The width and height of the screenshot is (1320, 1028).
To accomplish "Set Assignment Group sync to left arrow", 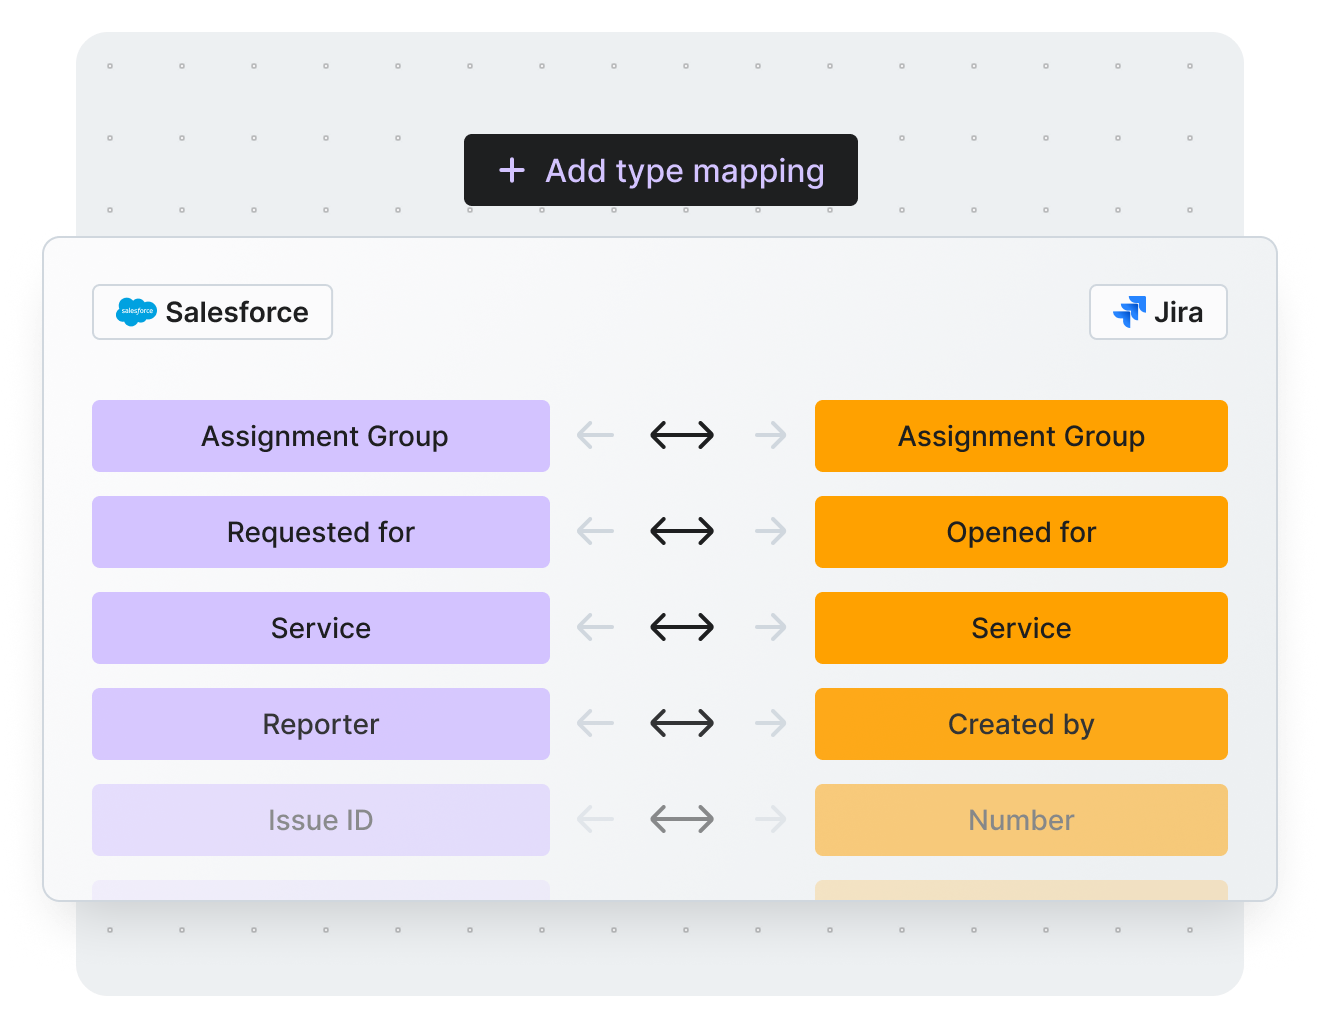I will coord(595,435).
